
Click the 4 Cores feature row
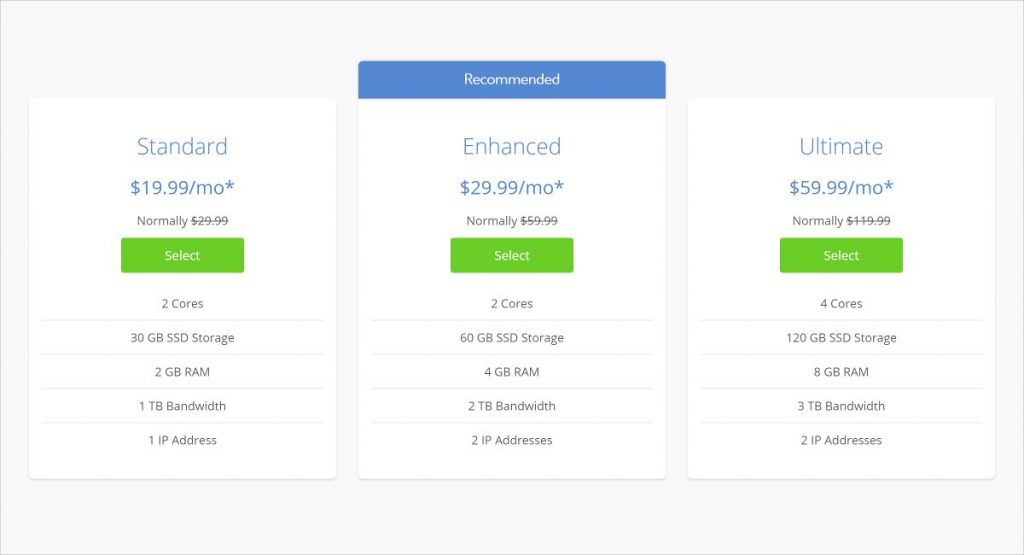841,304
